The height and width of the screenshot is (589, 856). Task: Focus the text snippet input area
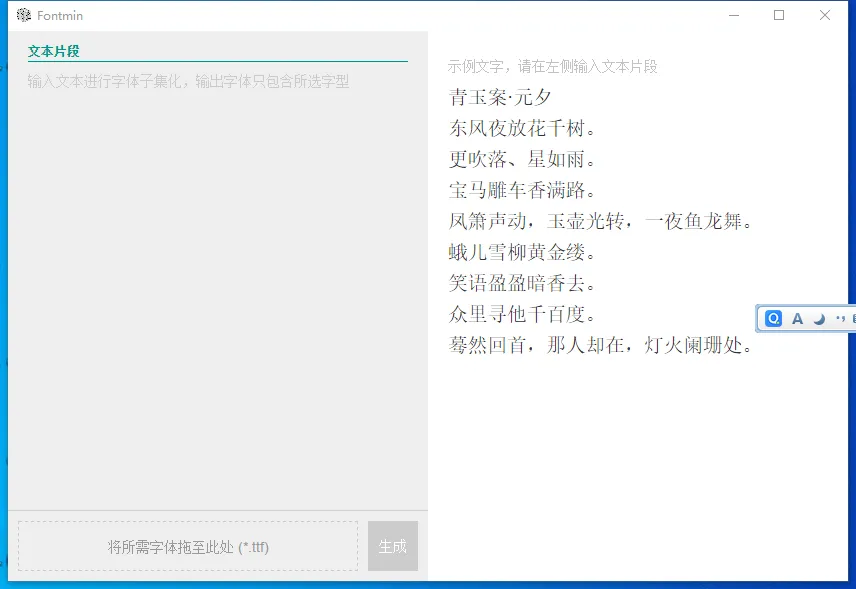[218, 287]
